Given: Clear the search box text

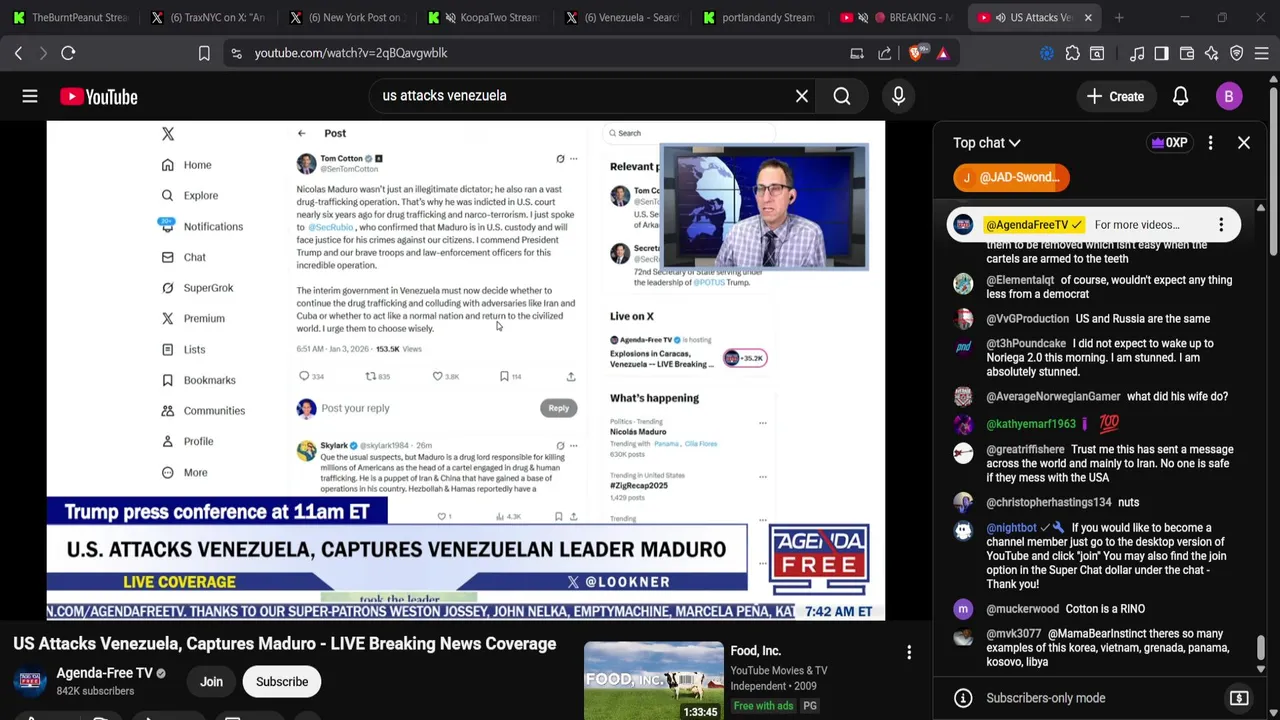Looking at the screenshot, I should 801,96.
